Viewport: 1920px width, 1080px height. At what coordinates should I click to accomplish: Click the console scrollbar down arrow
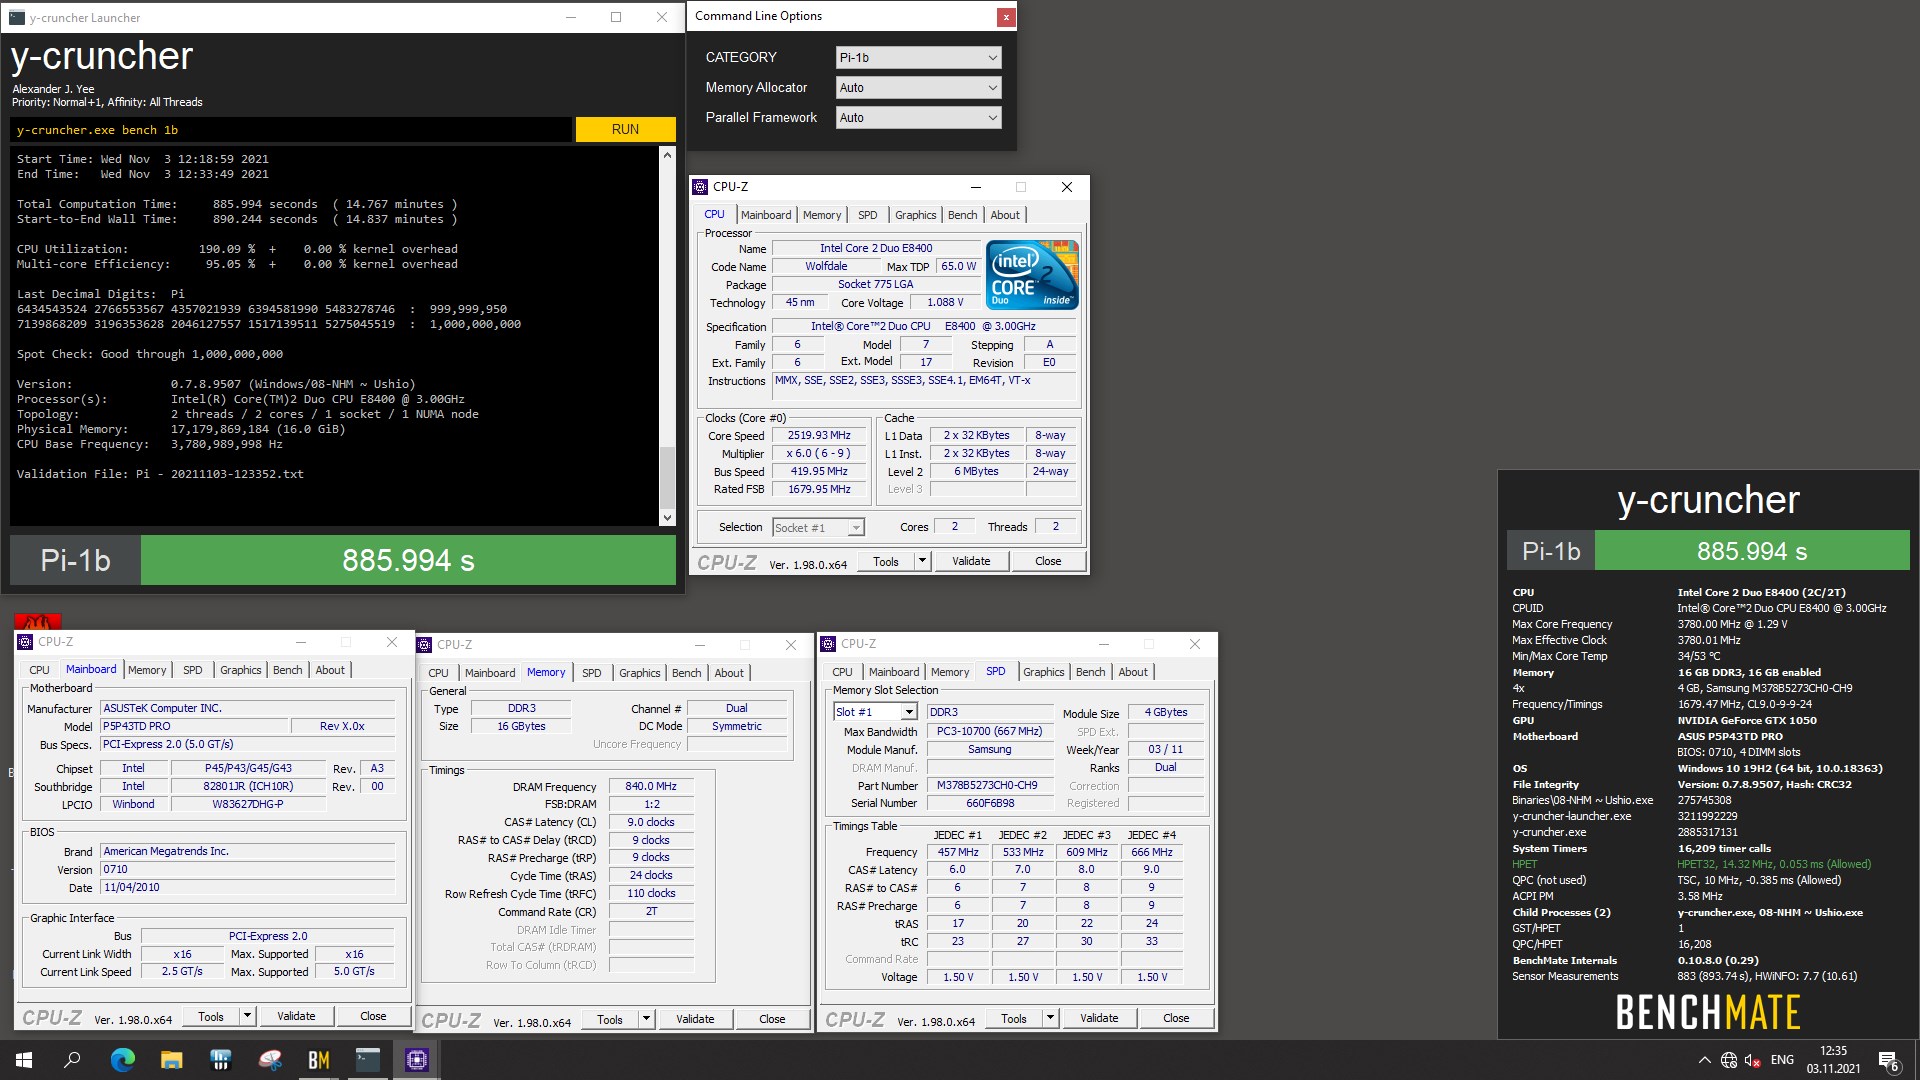[667, 517]
